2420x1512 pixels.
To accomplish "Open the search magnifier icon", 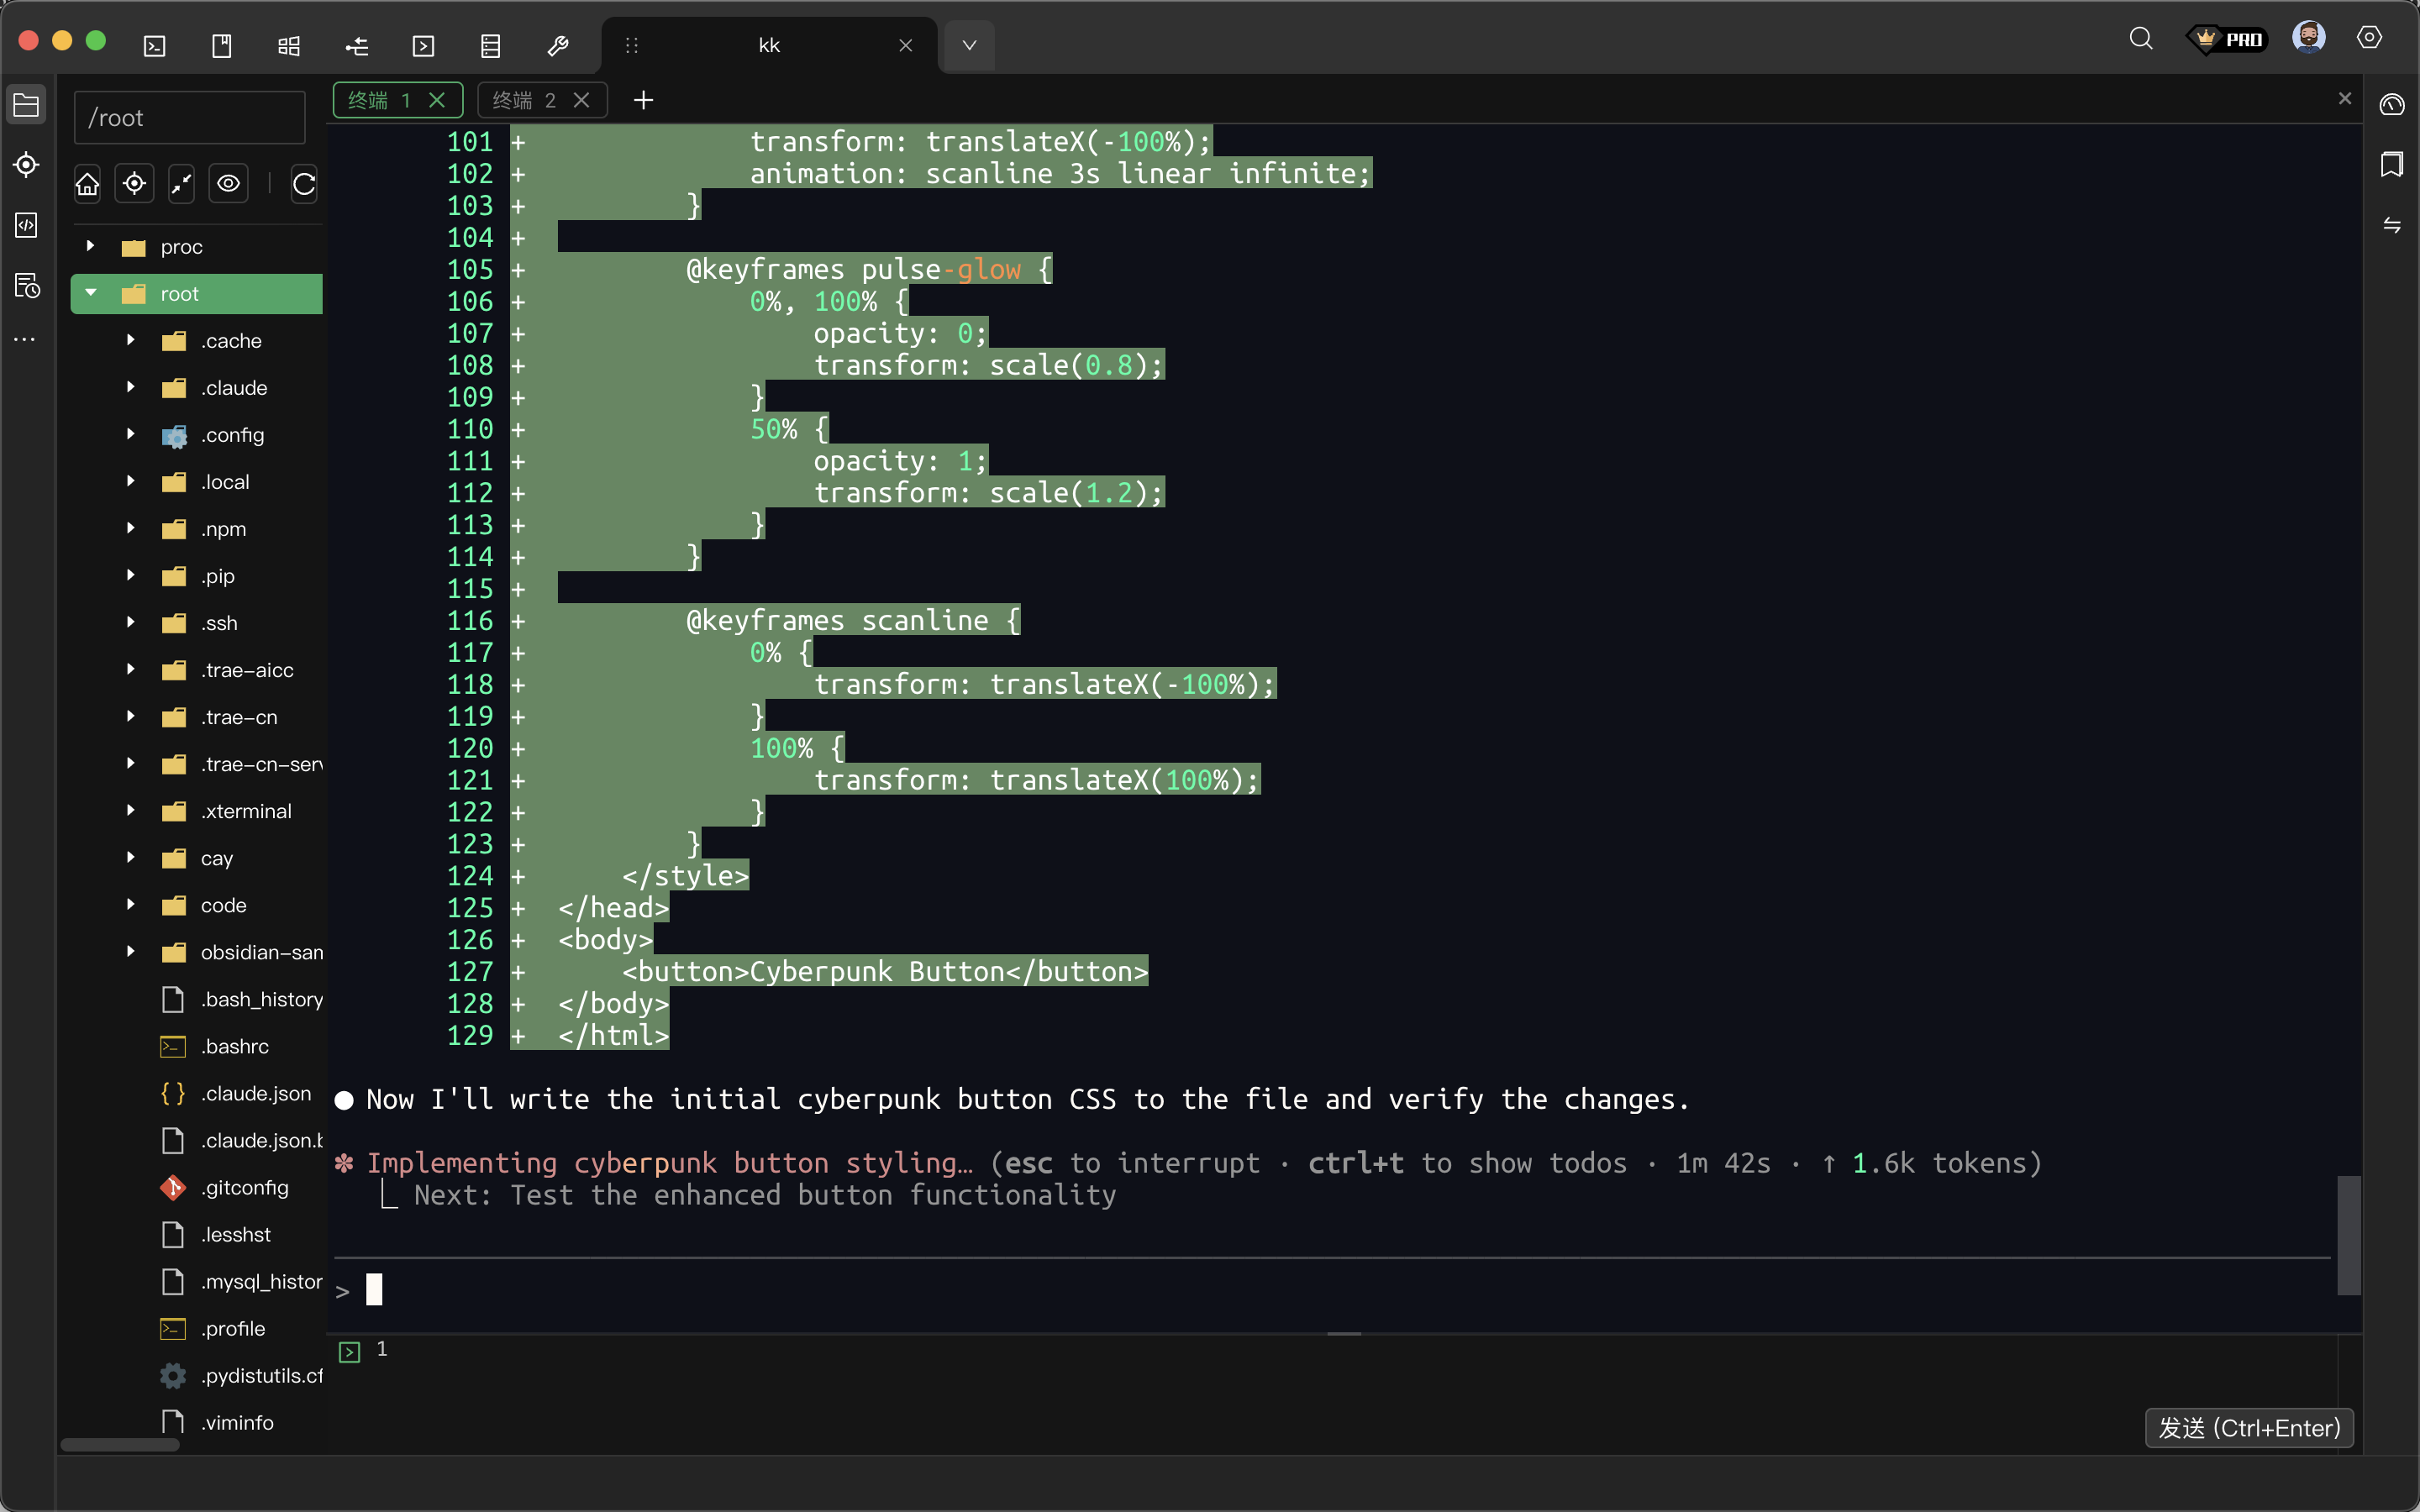I will pos(2140,39).
